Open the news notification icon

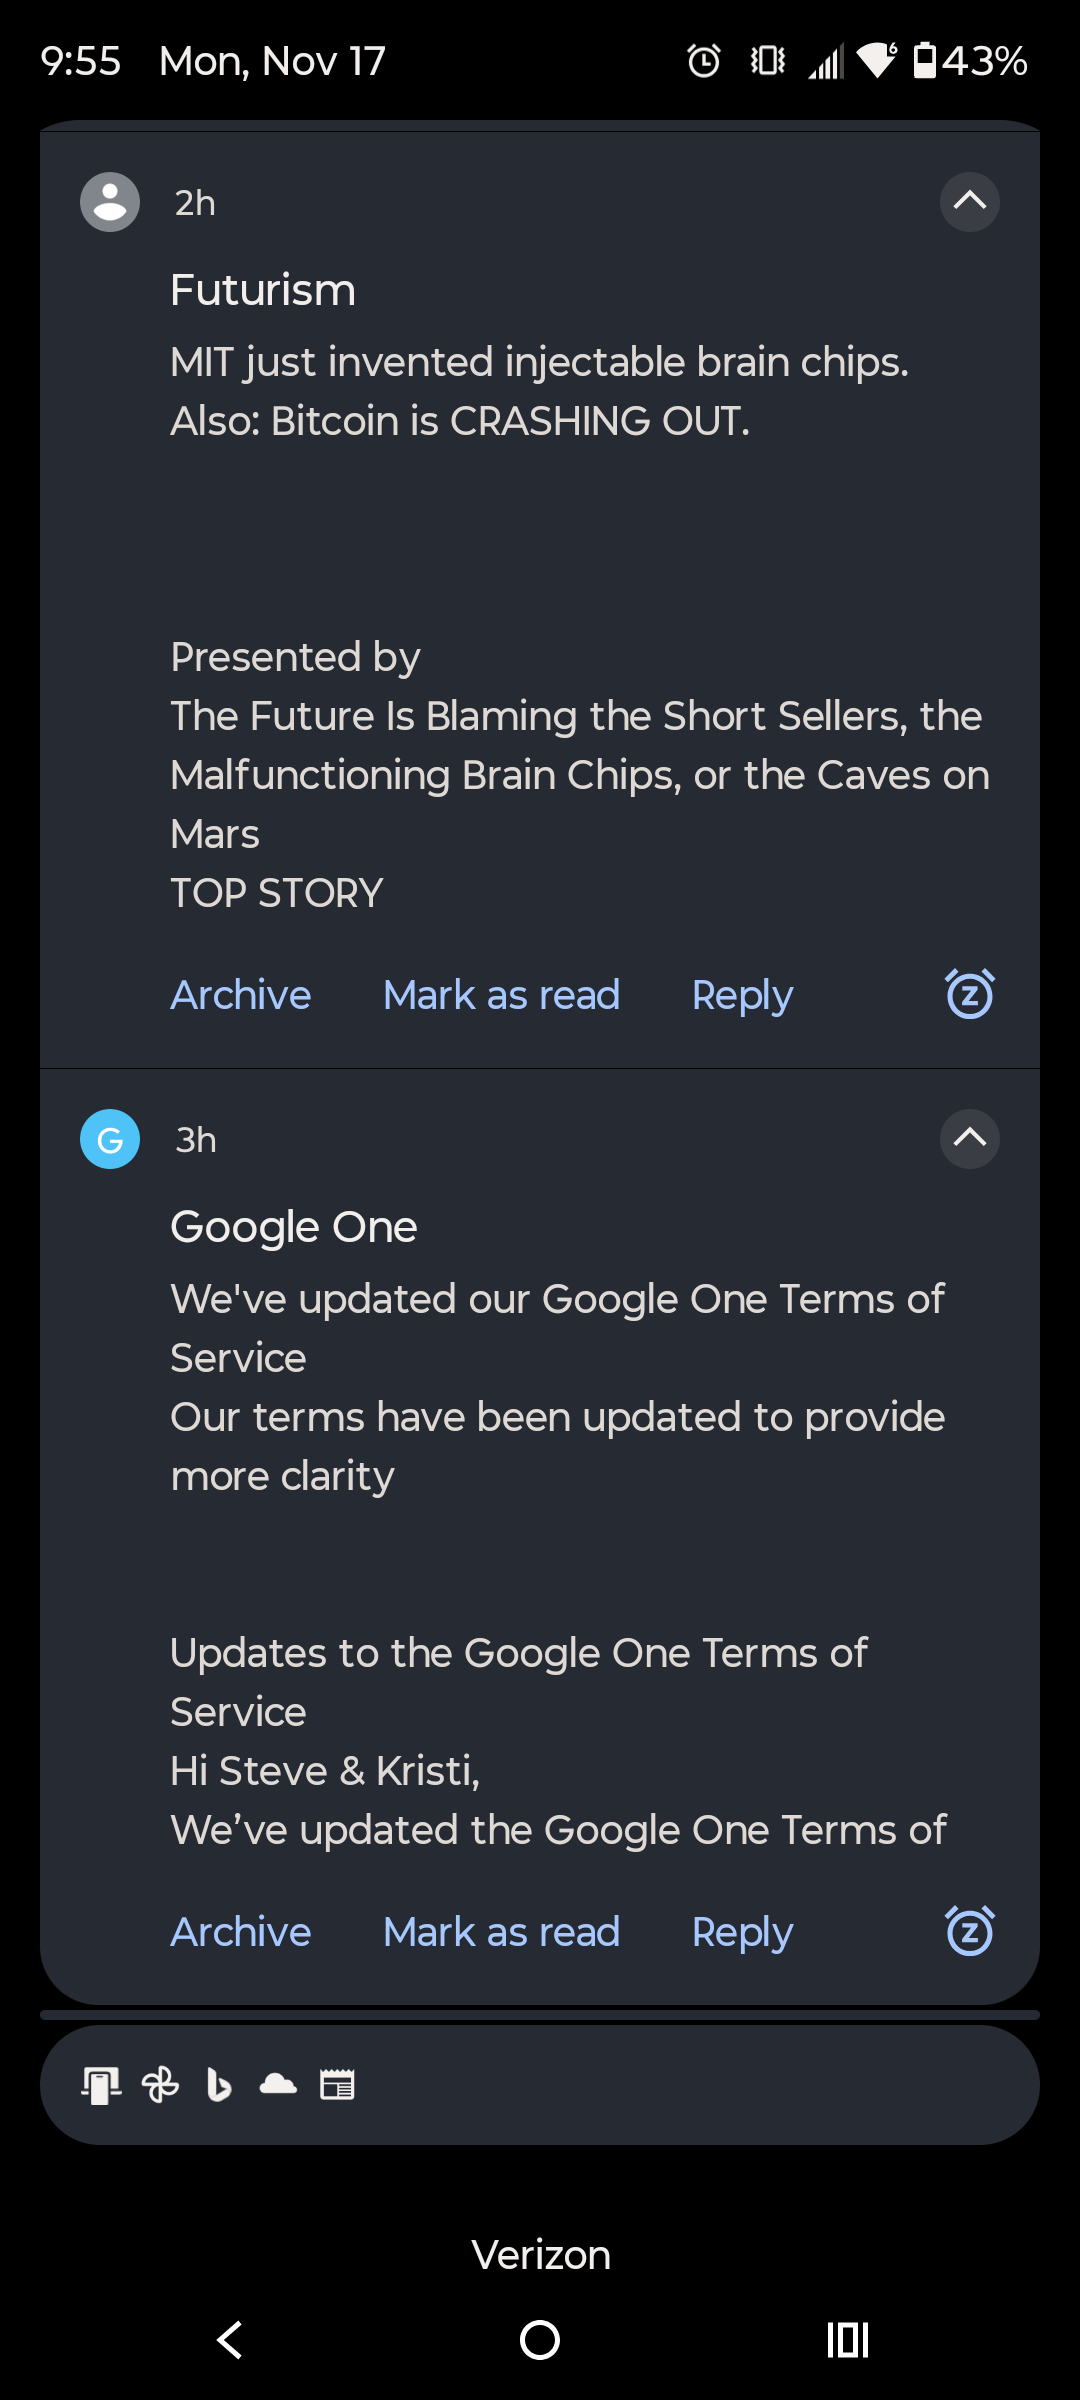pos(337,2085)
